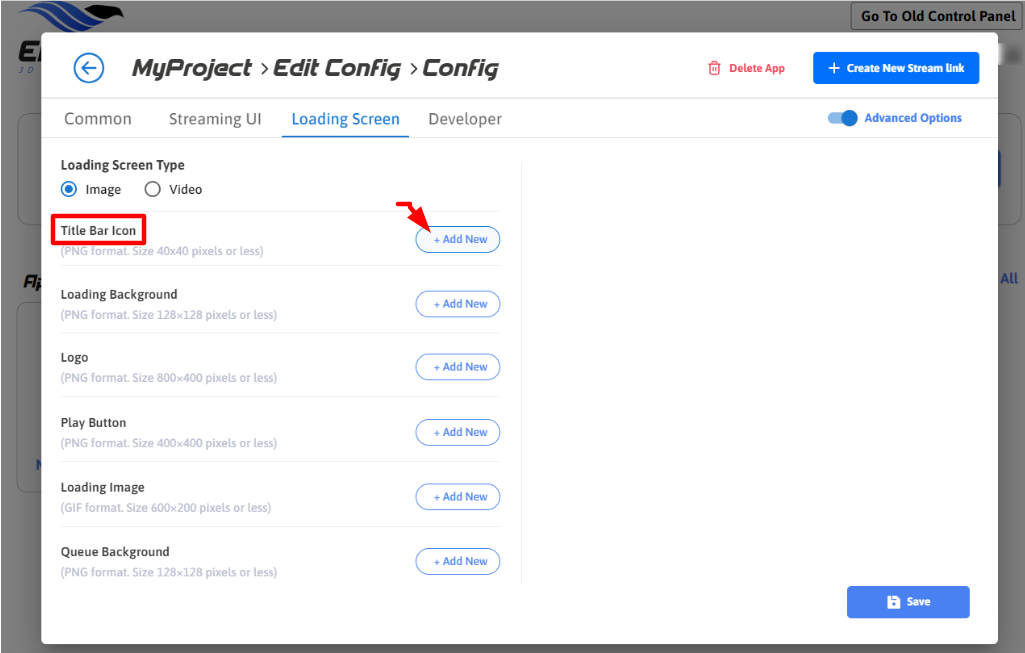Add new Logo image

pyautogui.click(x=458, y=367)
